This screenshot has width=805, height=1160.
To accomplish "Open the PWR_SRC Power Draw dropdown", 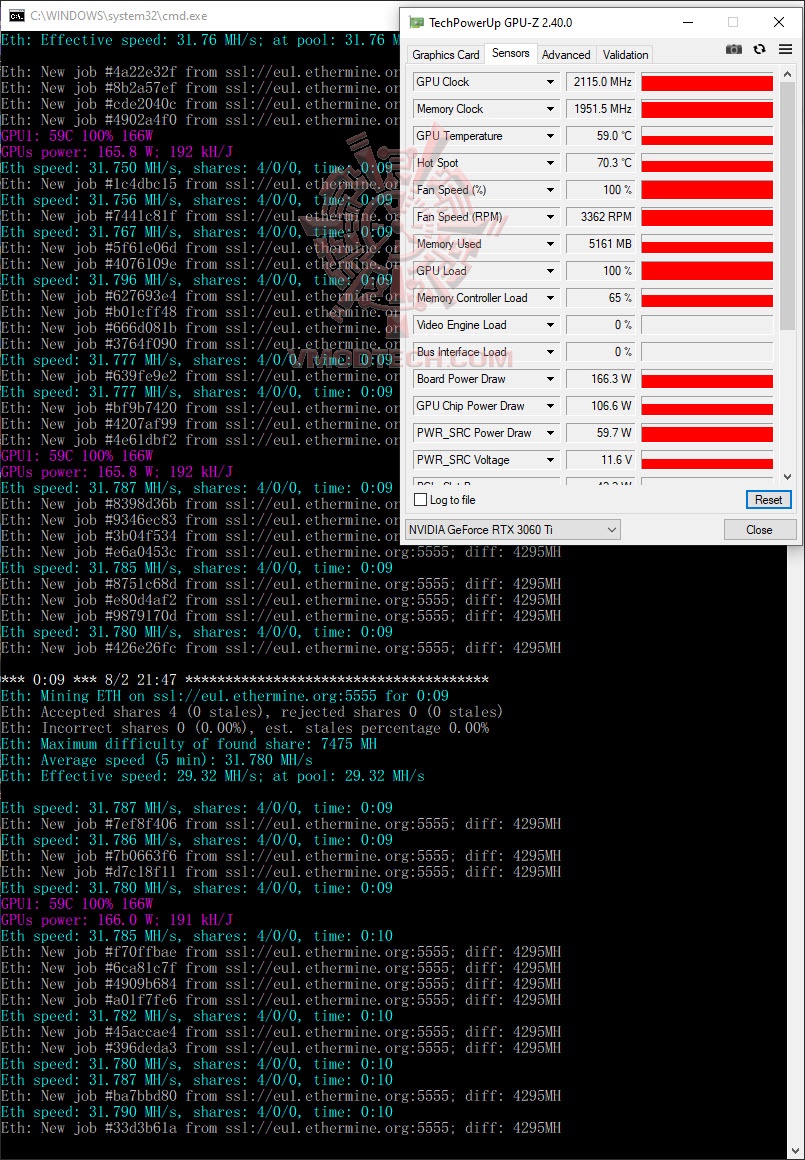I will tap(550, 433).
